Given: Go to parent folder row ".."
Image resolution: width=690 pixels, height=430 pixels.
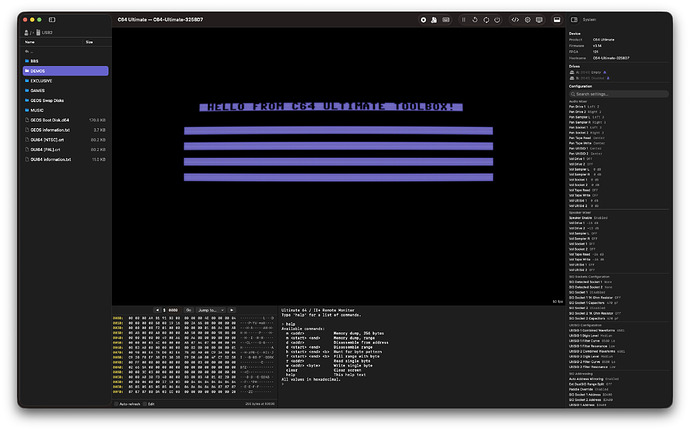Looking at the screenshot, I should (66, 51).
